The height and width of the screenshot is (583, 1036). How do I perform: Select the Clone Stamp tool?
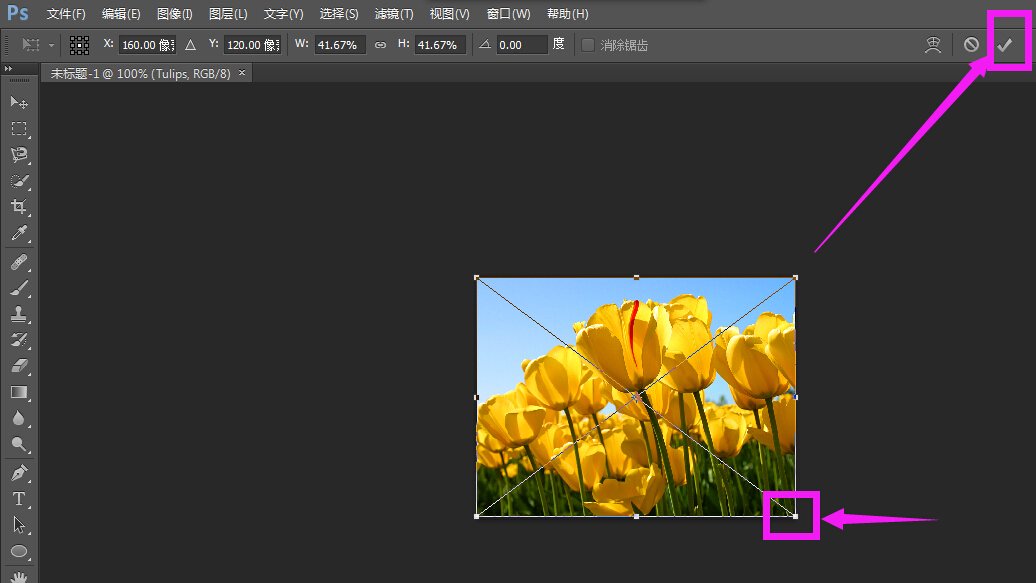(19, 314)
